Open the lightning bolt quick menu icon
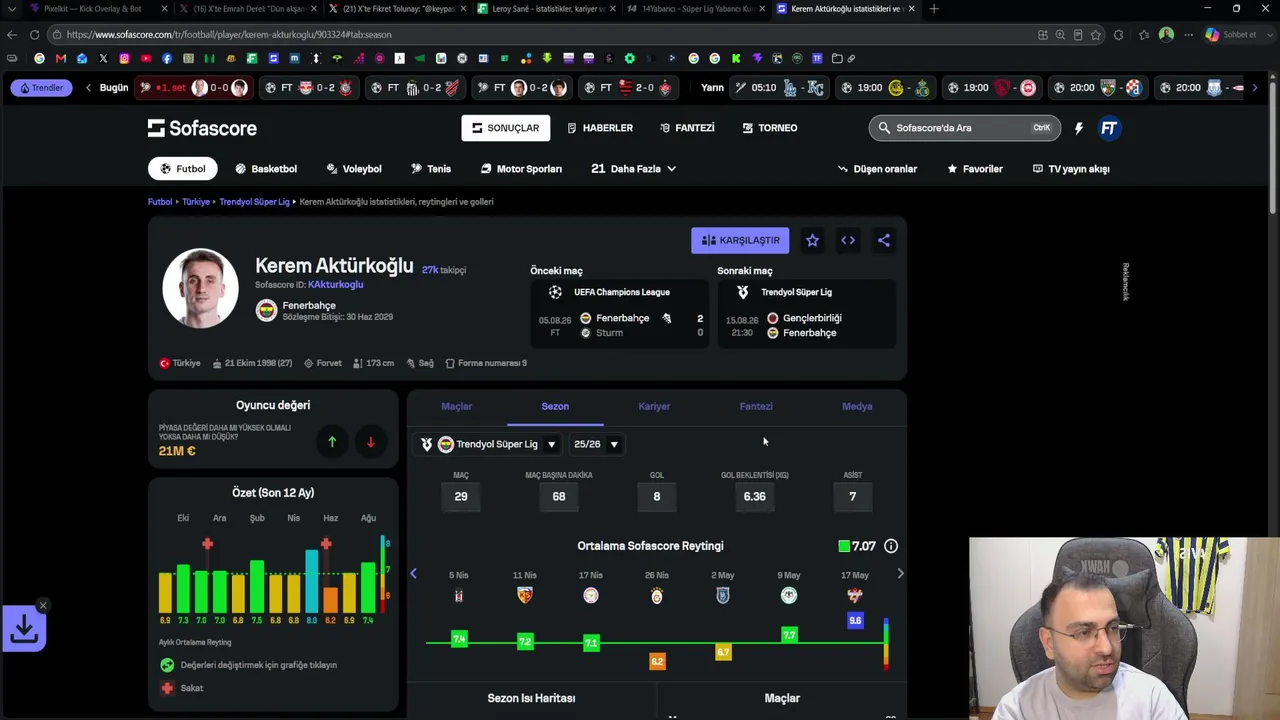Image resolution: width=1280 pixels, height=720 pixels. point(1078,128)
